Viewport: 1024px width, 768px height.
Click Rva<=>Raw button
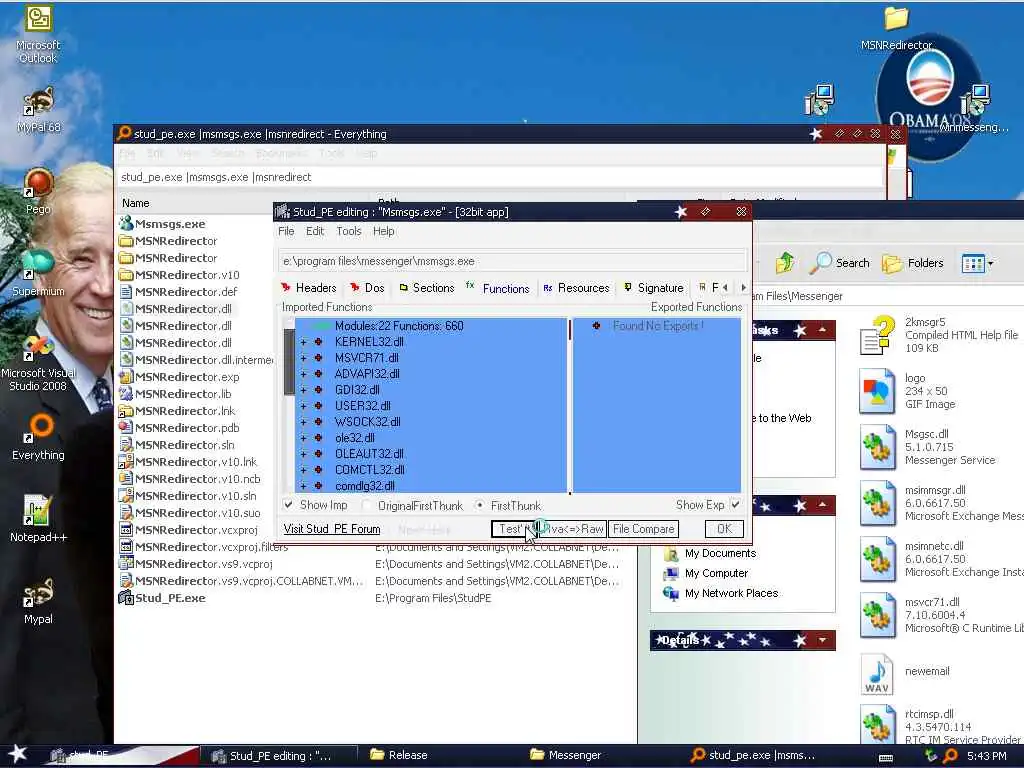point(573,529)
